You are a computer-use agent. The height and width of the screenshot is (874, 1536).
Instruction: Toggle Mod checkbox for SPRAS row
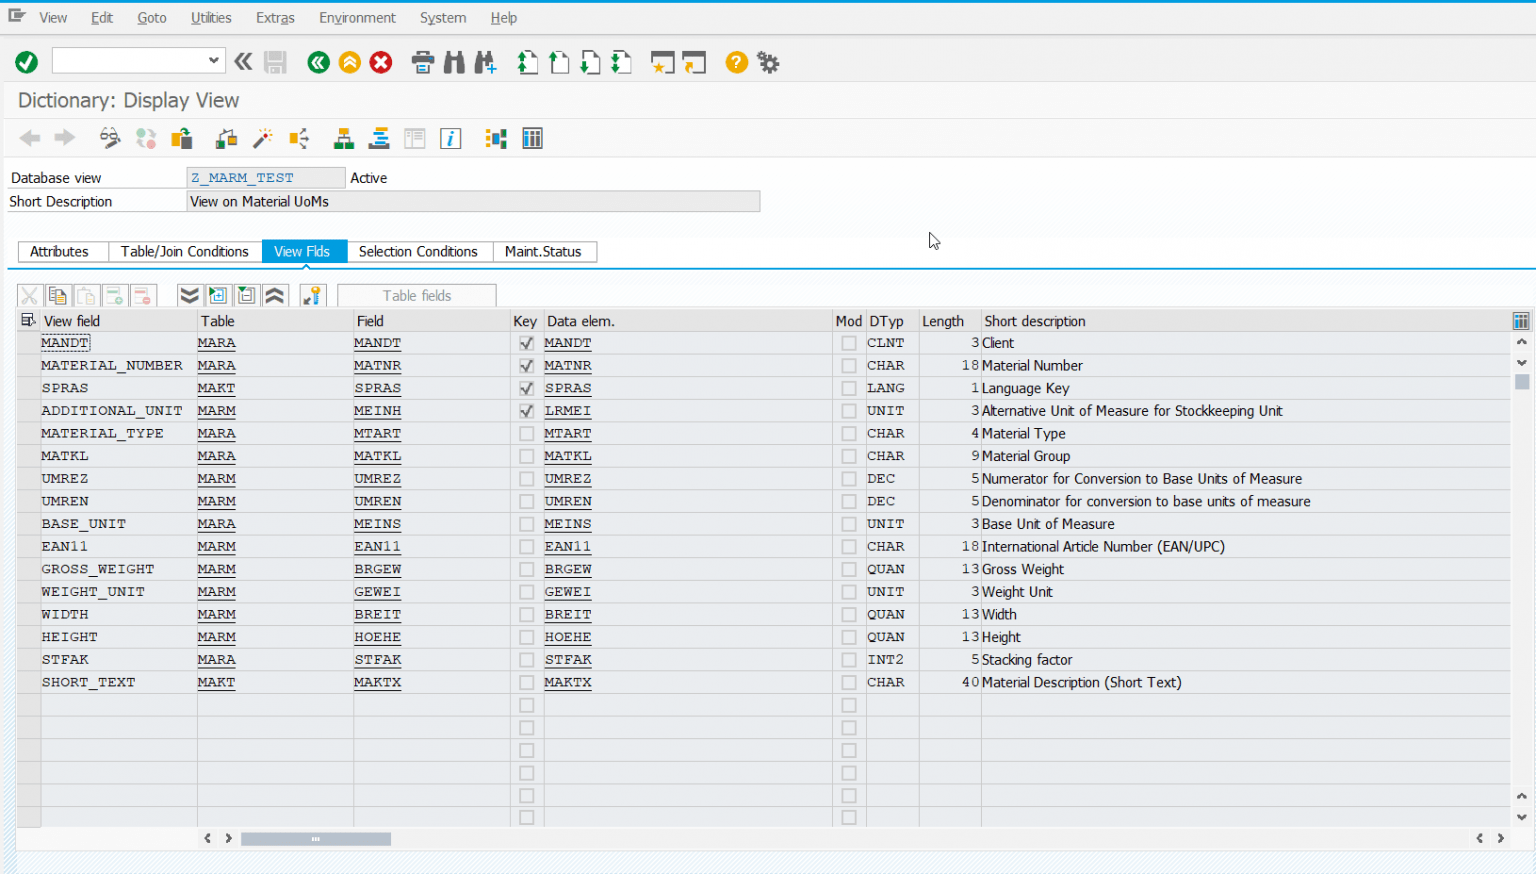pos(848,388)
